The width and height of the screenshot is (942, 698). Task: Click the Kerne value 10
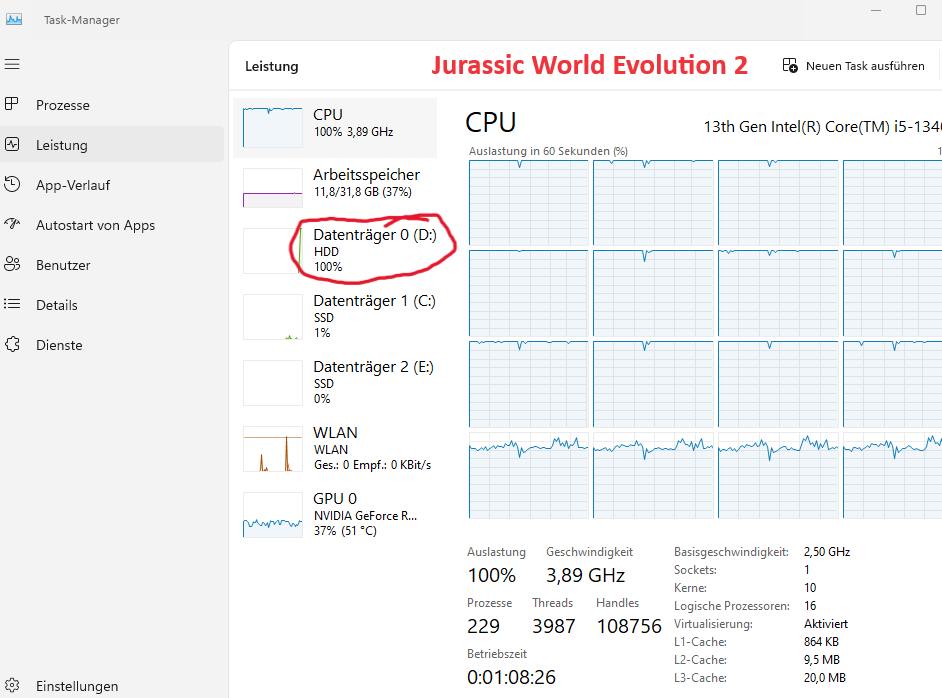[810, 587]
